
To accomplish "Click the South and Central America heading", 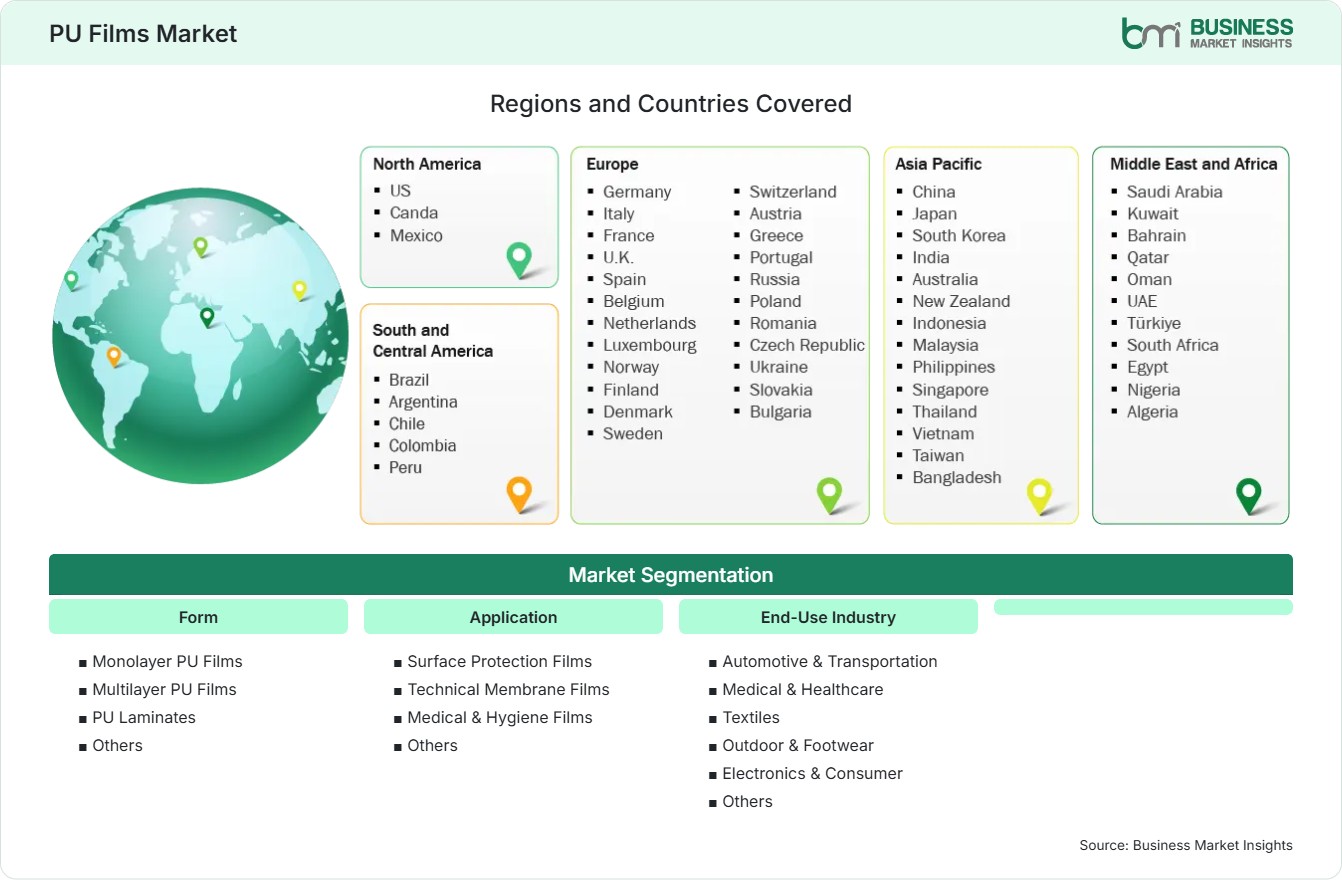I will (433, 340).
